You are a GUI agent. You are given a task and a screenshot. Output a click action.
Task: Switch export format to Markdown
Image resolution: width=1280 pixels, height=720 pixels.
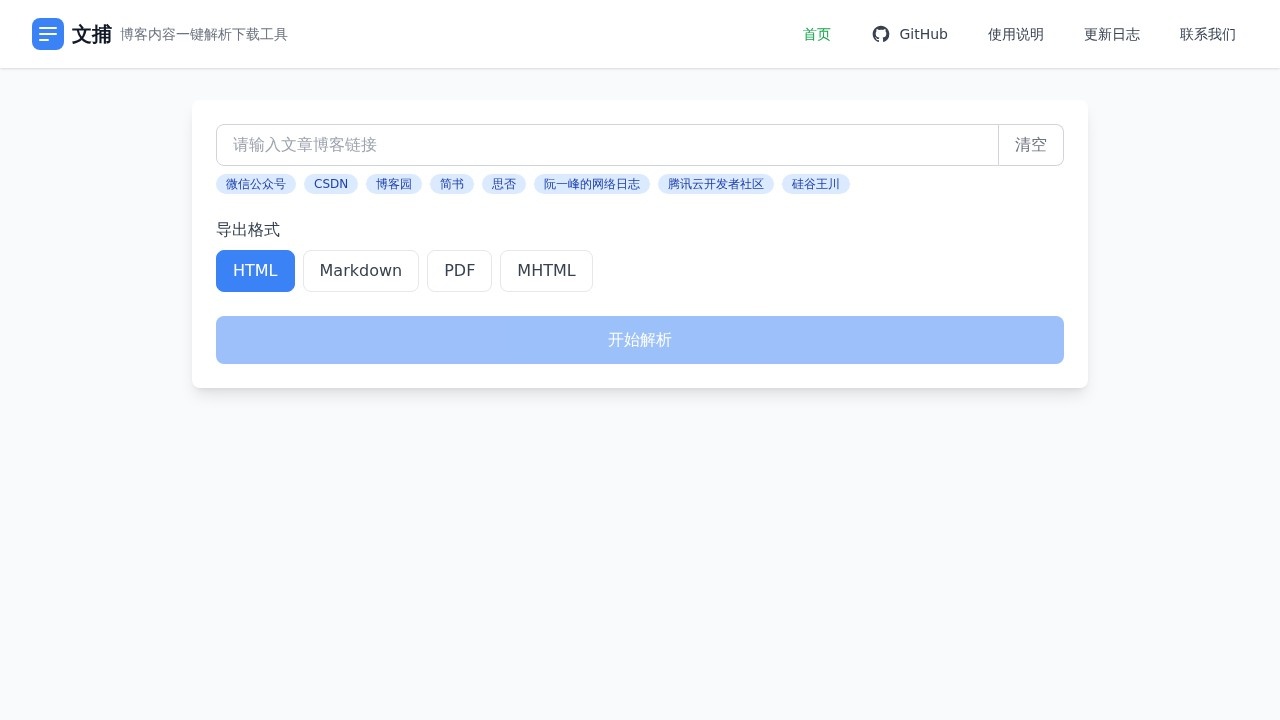(361, 270)
